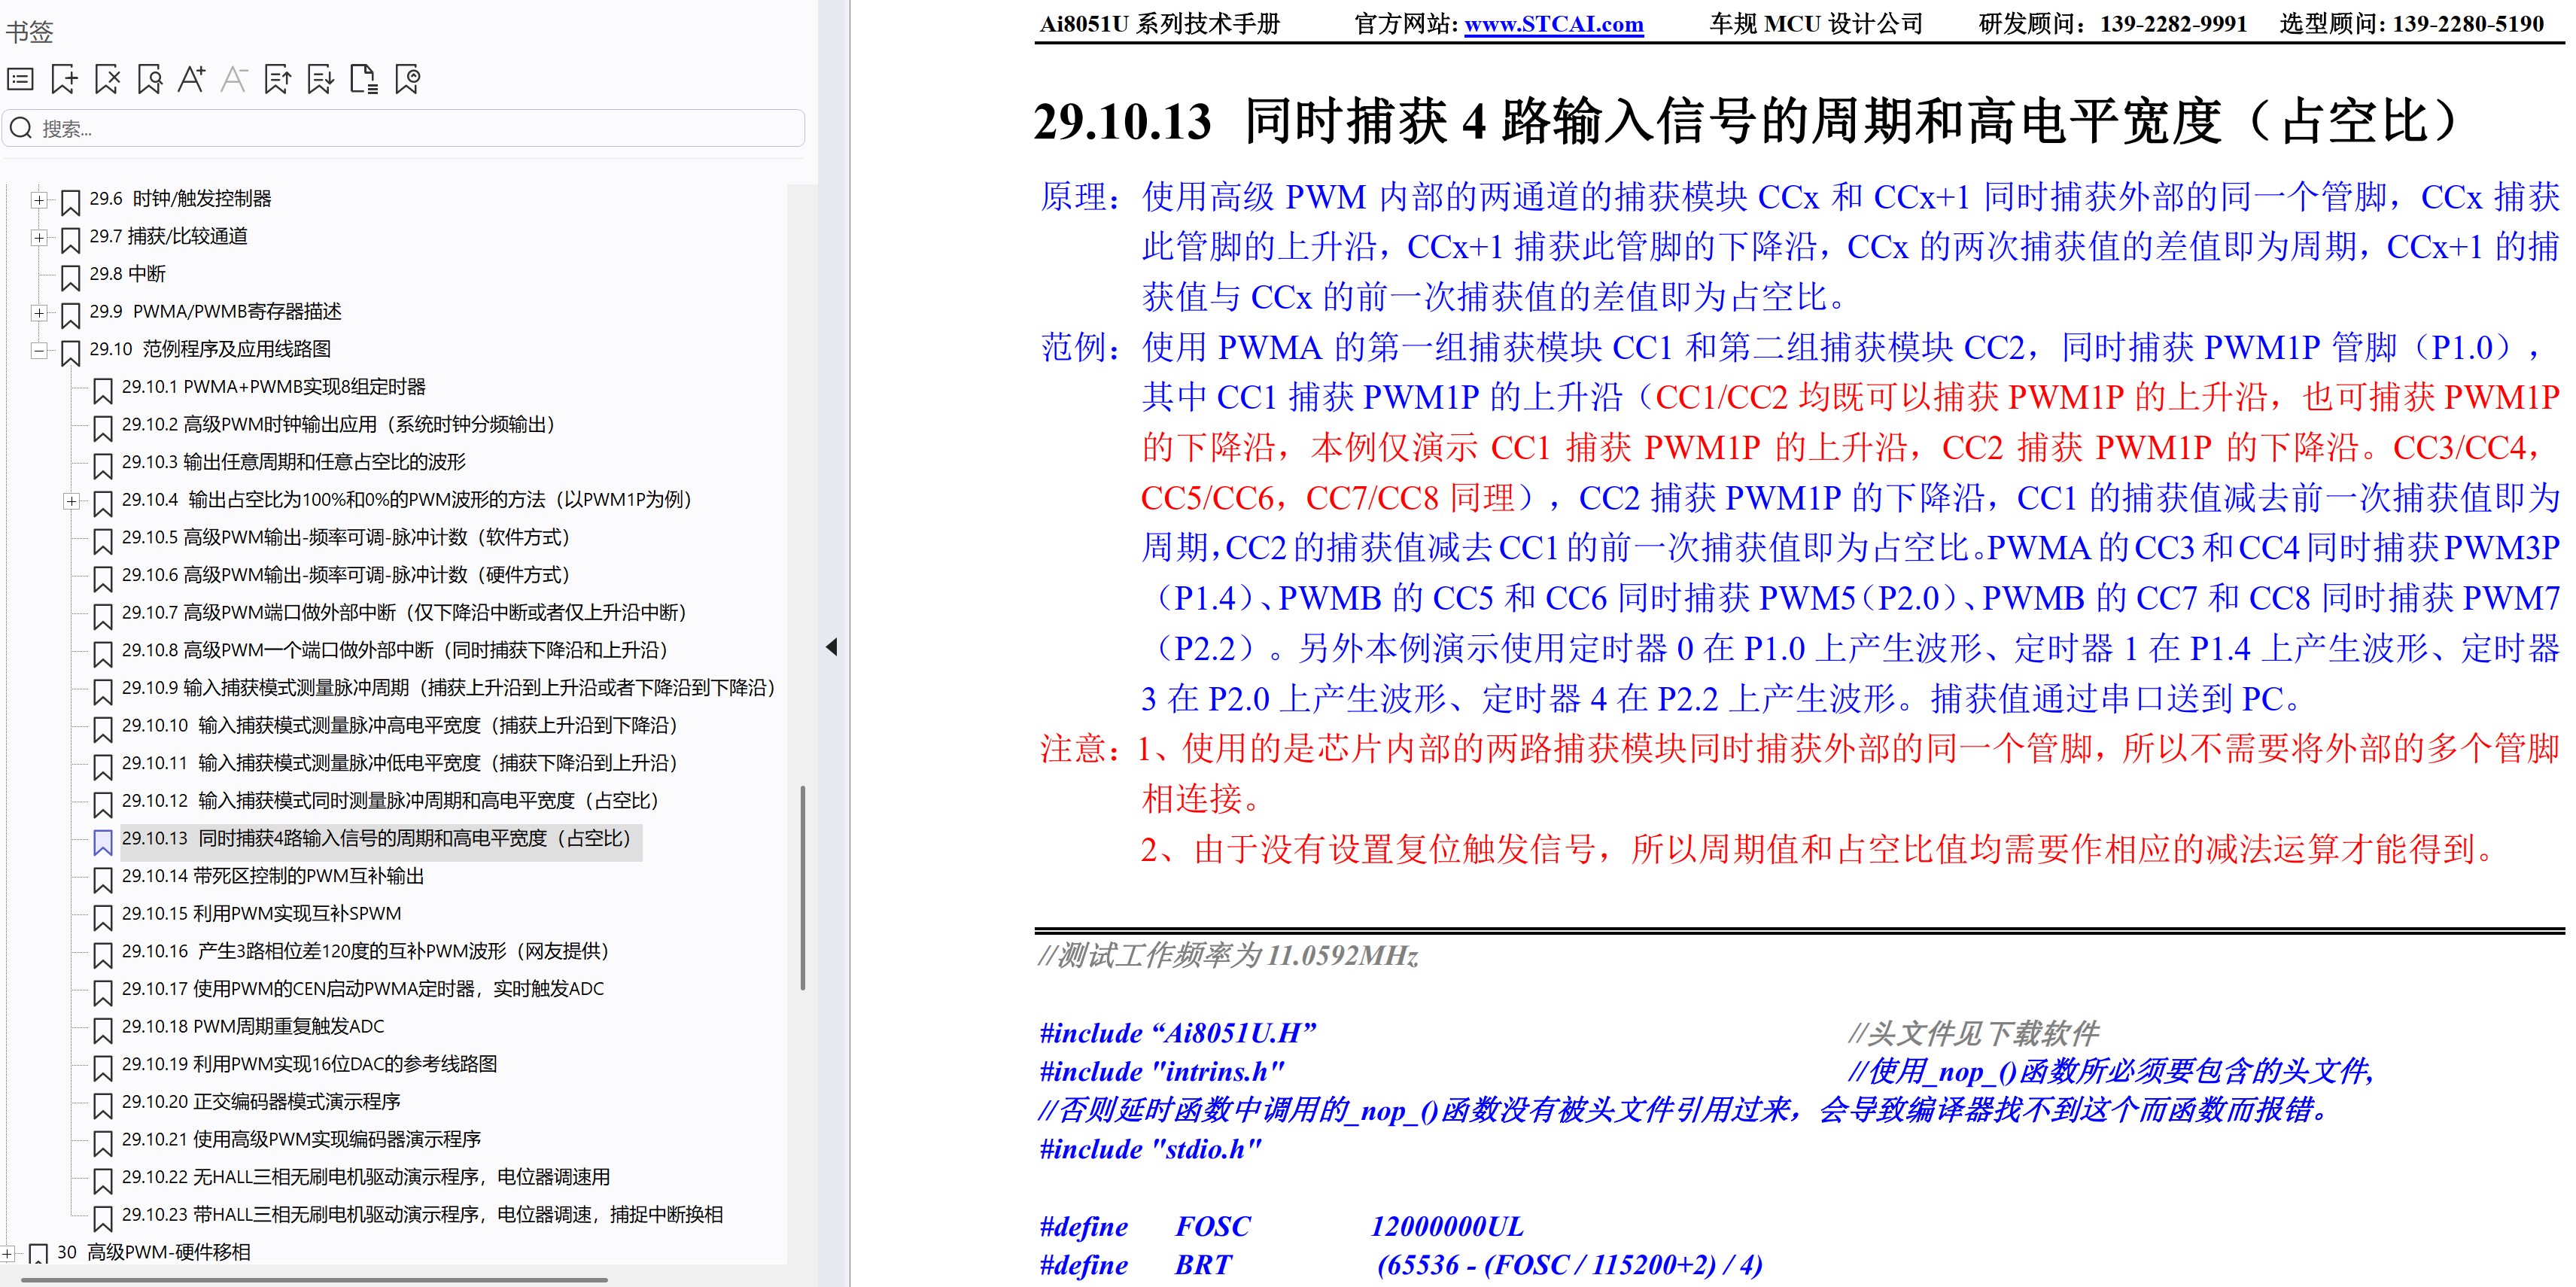Image resolution: width=2576 pixels, height=1287 pixels.
Task: Open the bookmark list options icon
Action: point(21,79)
